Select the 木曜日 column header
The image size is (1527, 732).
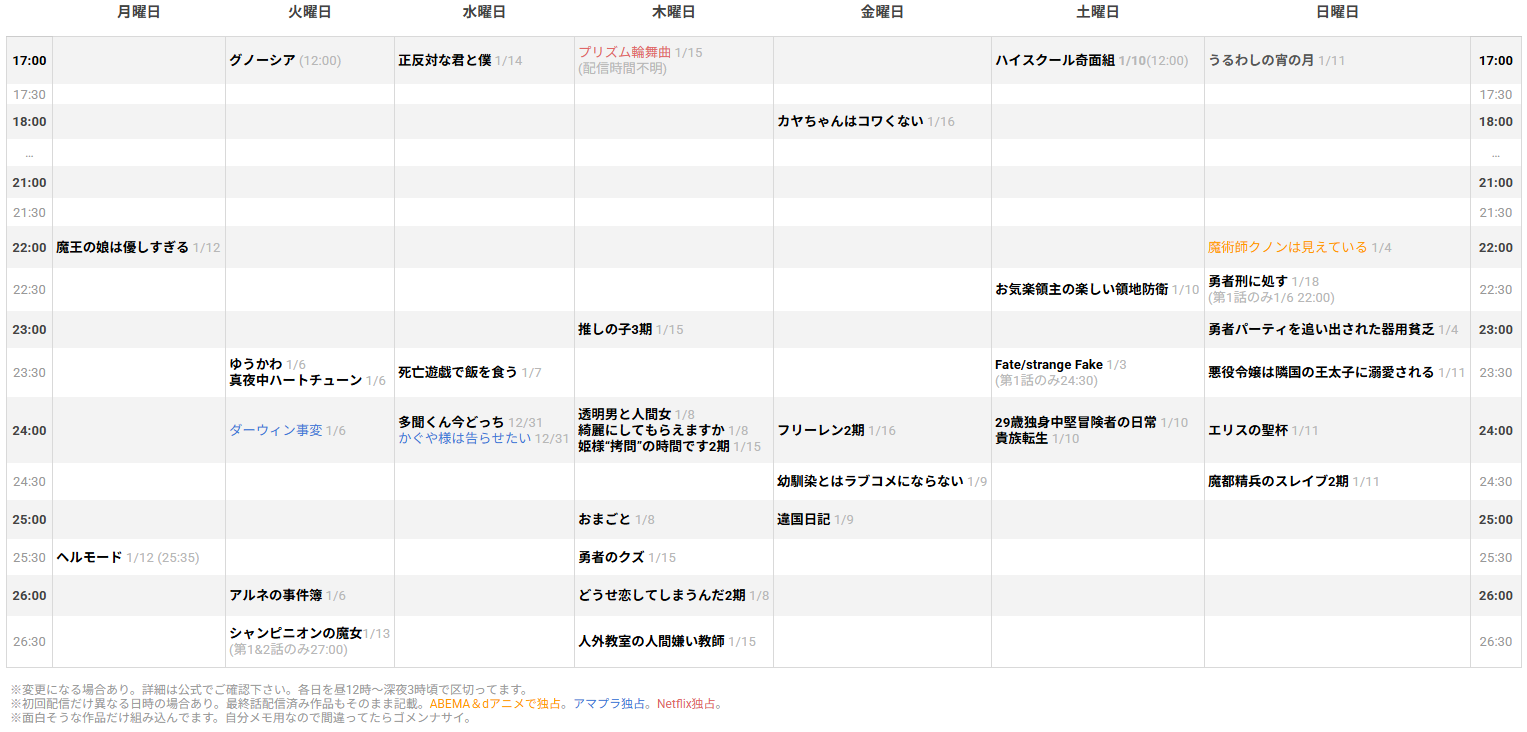(x=671, y=12)
